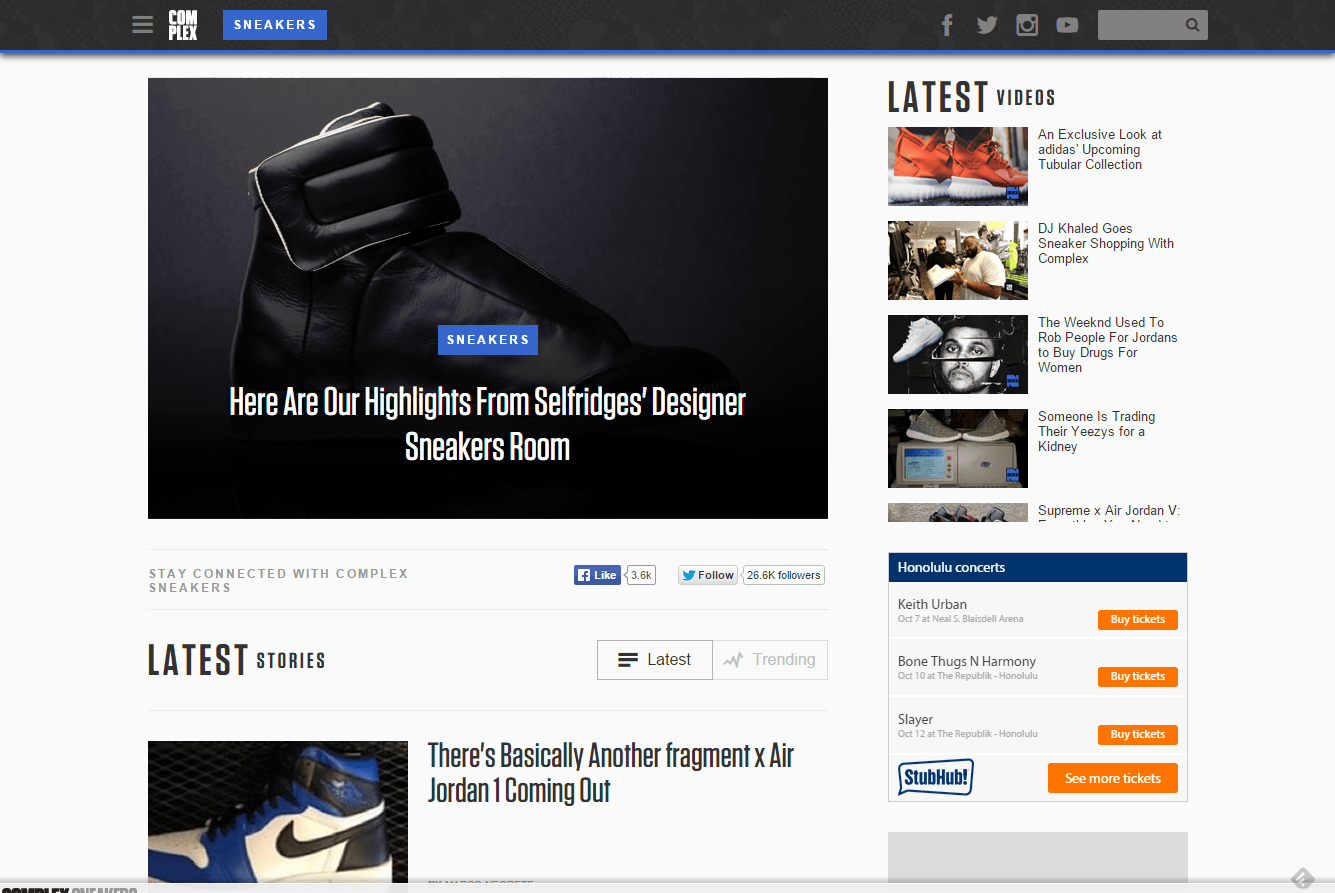The image size is (1335, 893).
Task: Click the 3.6k Facebook like count
Action: pos(641,575)
